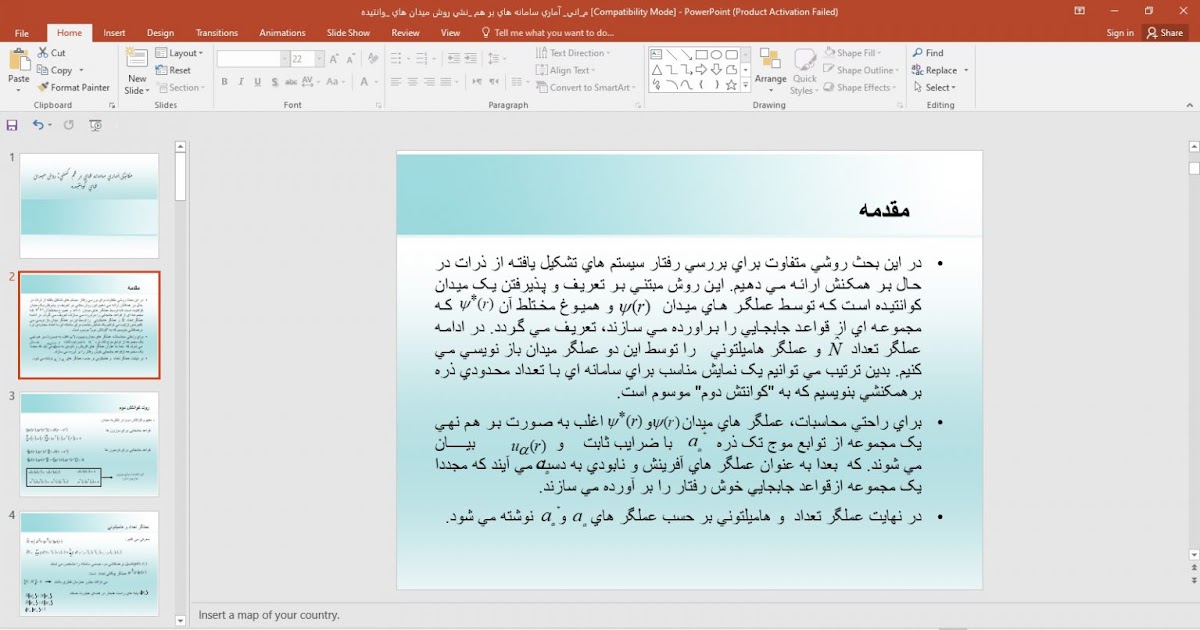Image resolution: width=1200 pixels, height=630 pixels.
Task: Switch to the Transitions tab
Action: (217, 33)
